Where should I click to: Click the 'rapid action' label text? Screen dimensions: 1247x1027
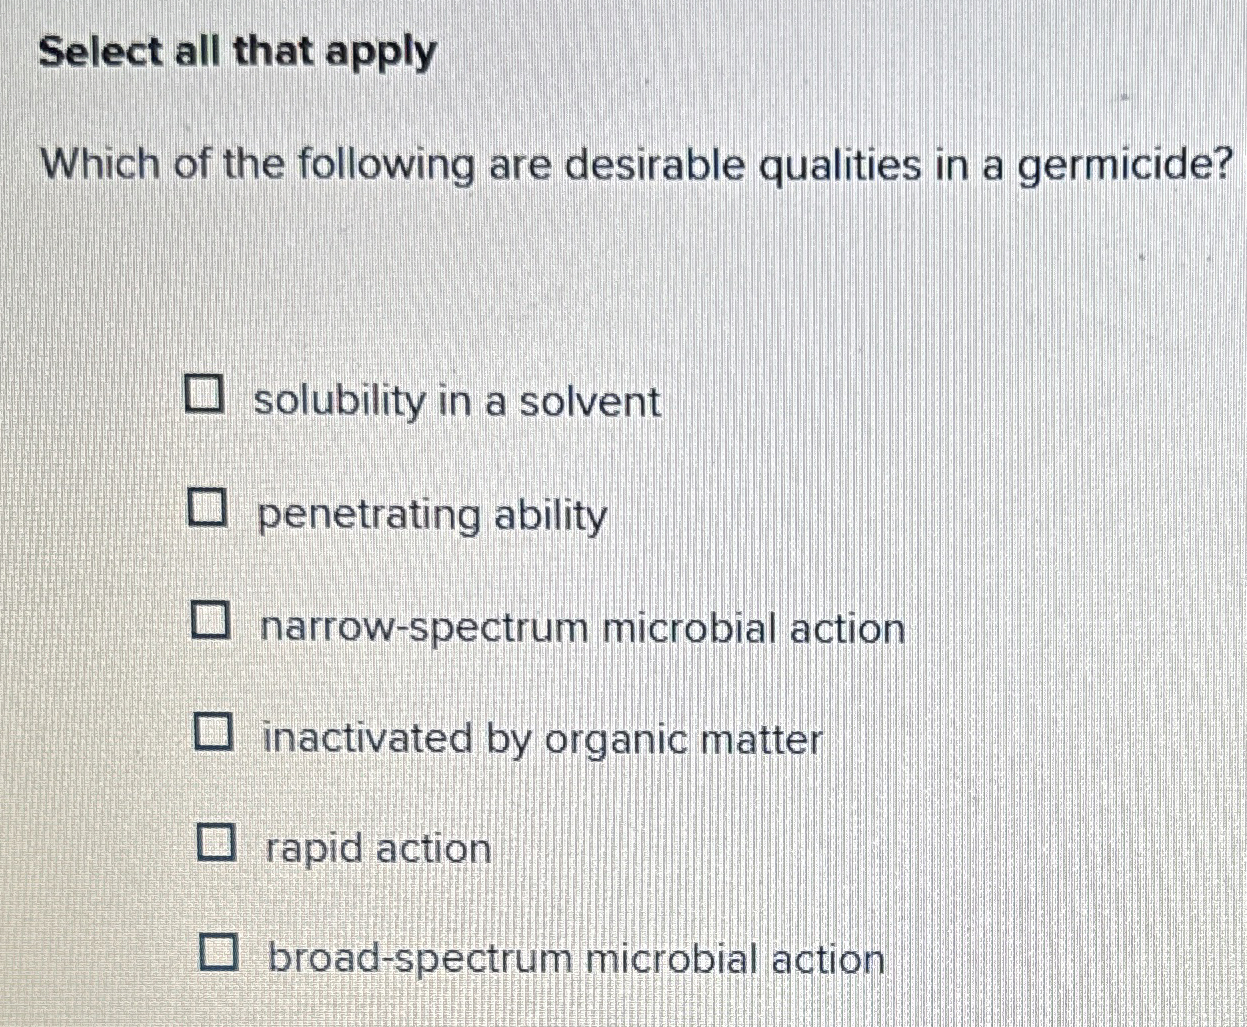click(x=379, y=850)
